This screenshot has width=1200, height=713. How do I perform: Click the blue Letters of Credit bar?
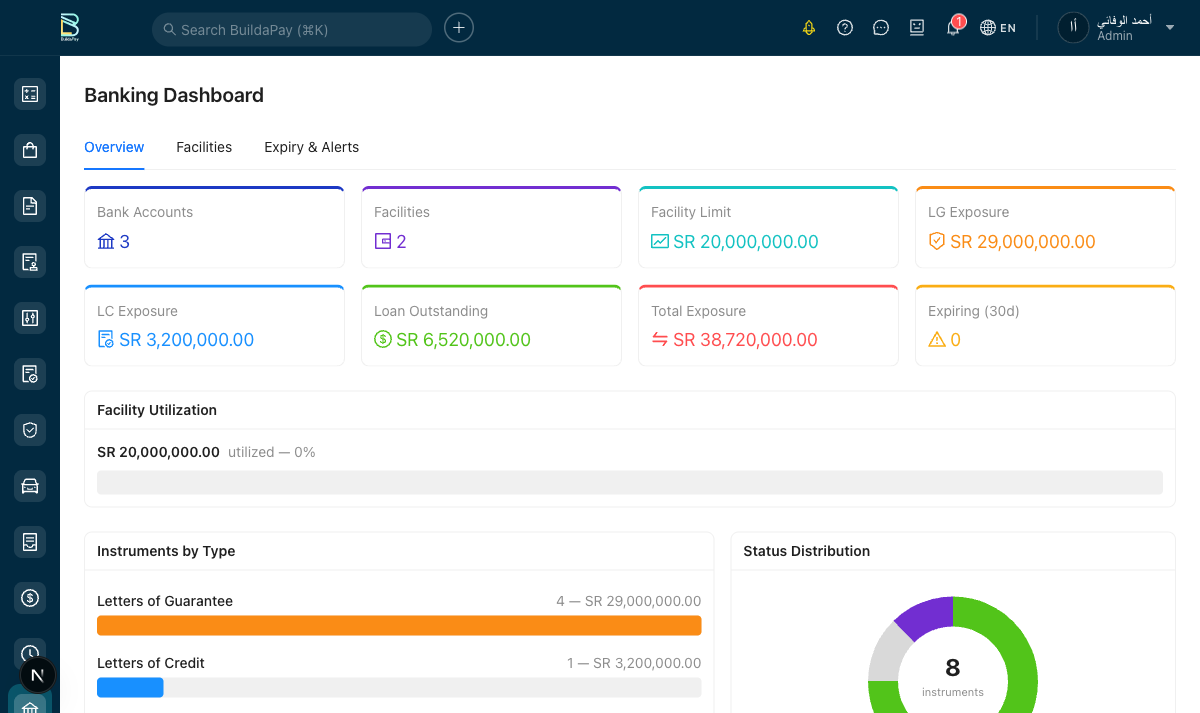(x=130, y=687)
